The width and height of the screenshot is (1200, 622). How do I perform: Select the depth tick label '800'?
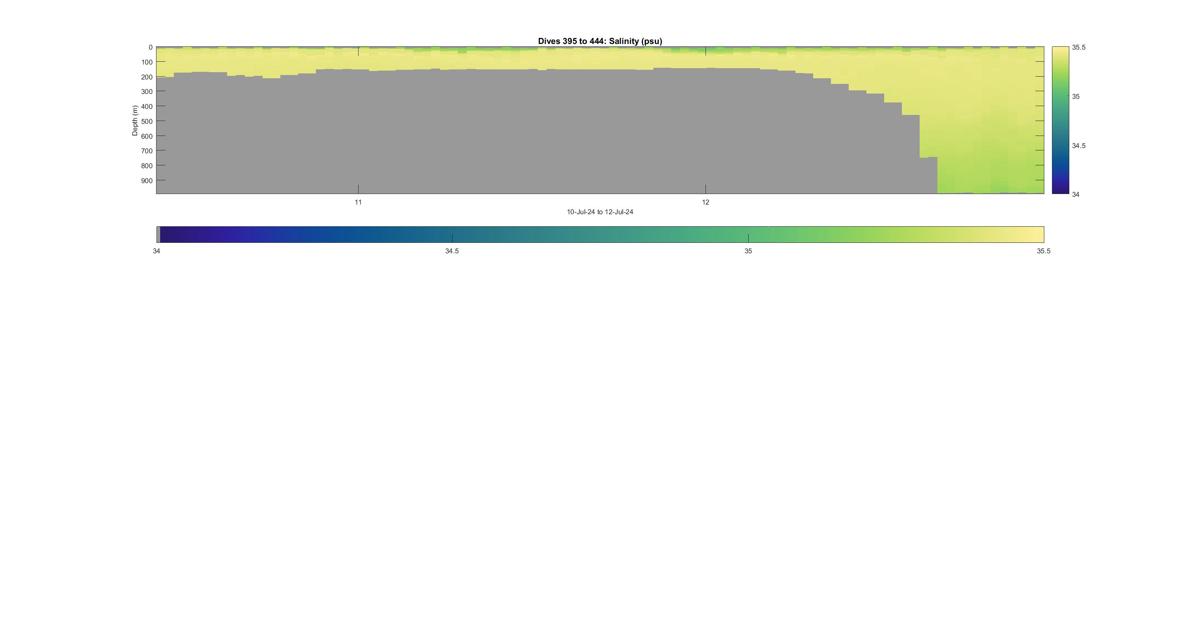click(x=146, y=166)
